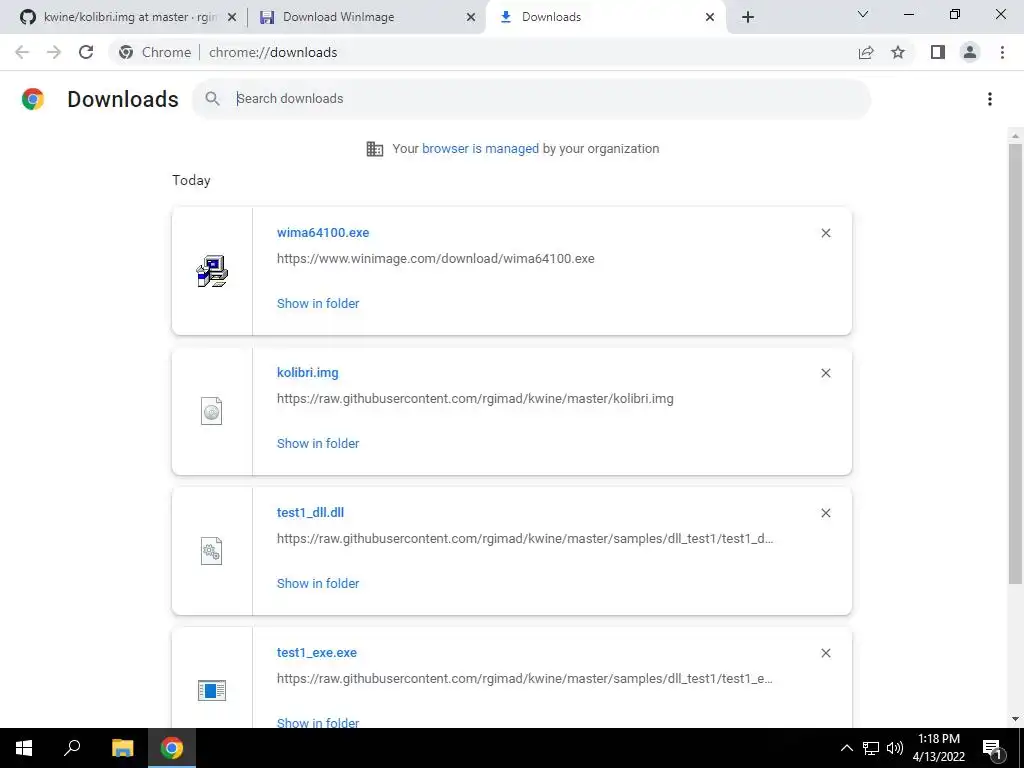
Task: Click the page vertical scrollbar thumb
Action: pyautogui.click(x=1015, y=362)
